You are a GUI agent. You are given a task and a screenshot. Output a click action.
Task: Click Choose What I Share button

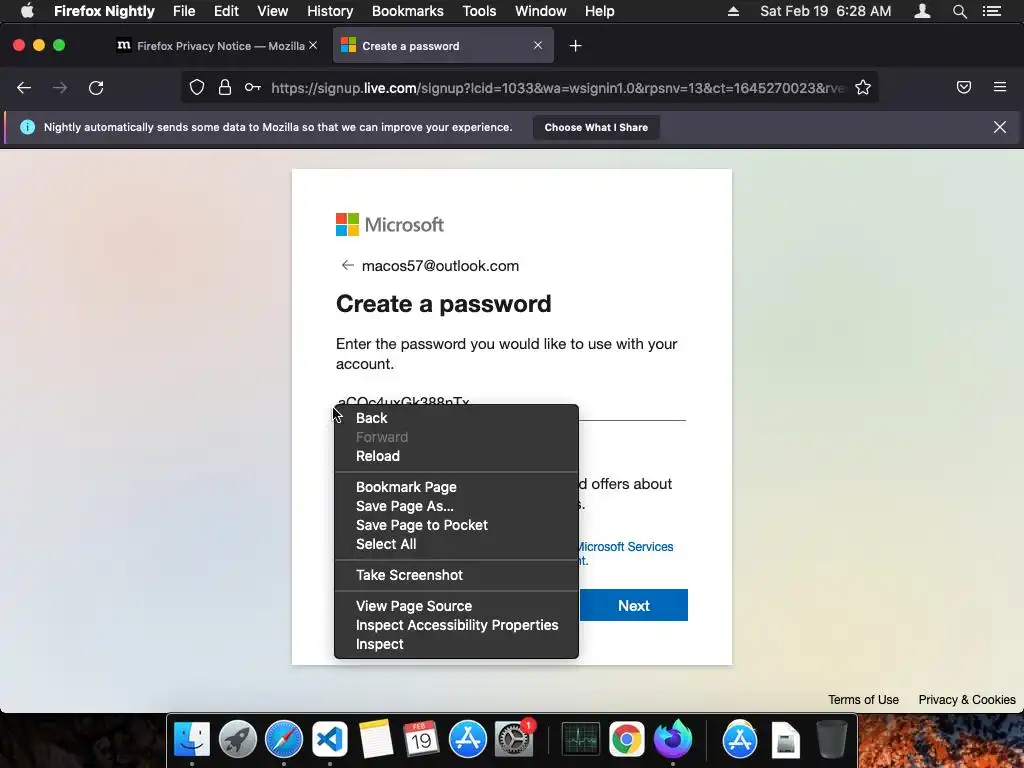pos(596,127)
